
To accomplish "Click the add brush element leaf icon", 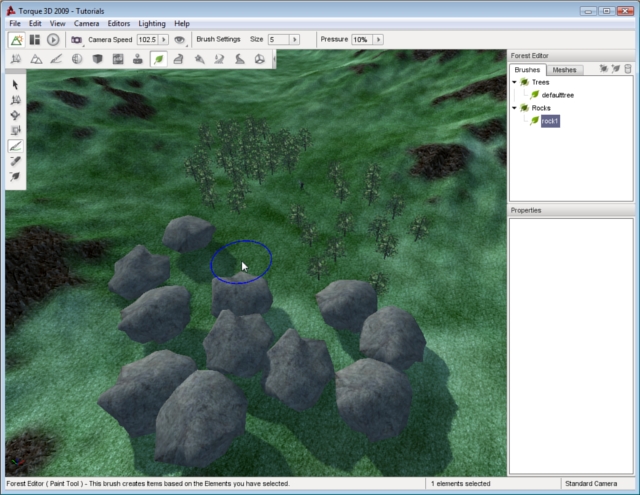I will click(615, 69).
